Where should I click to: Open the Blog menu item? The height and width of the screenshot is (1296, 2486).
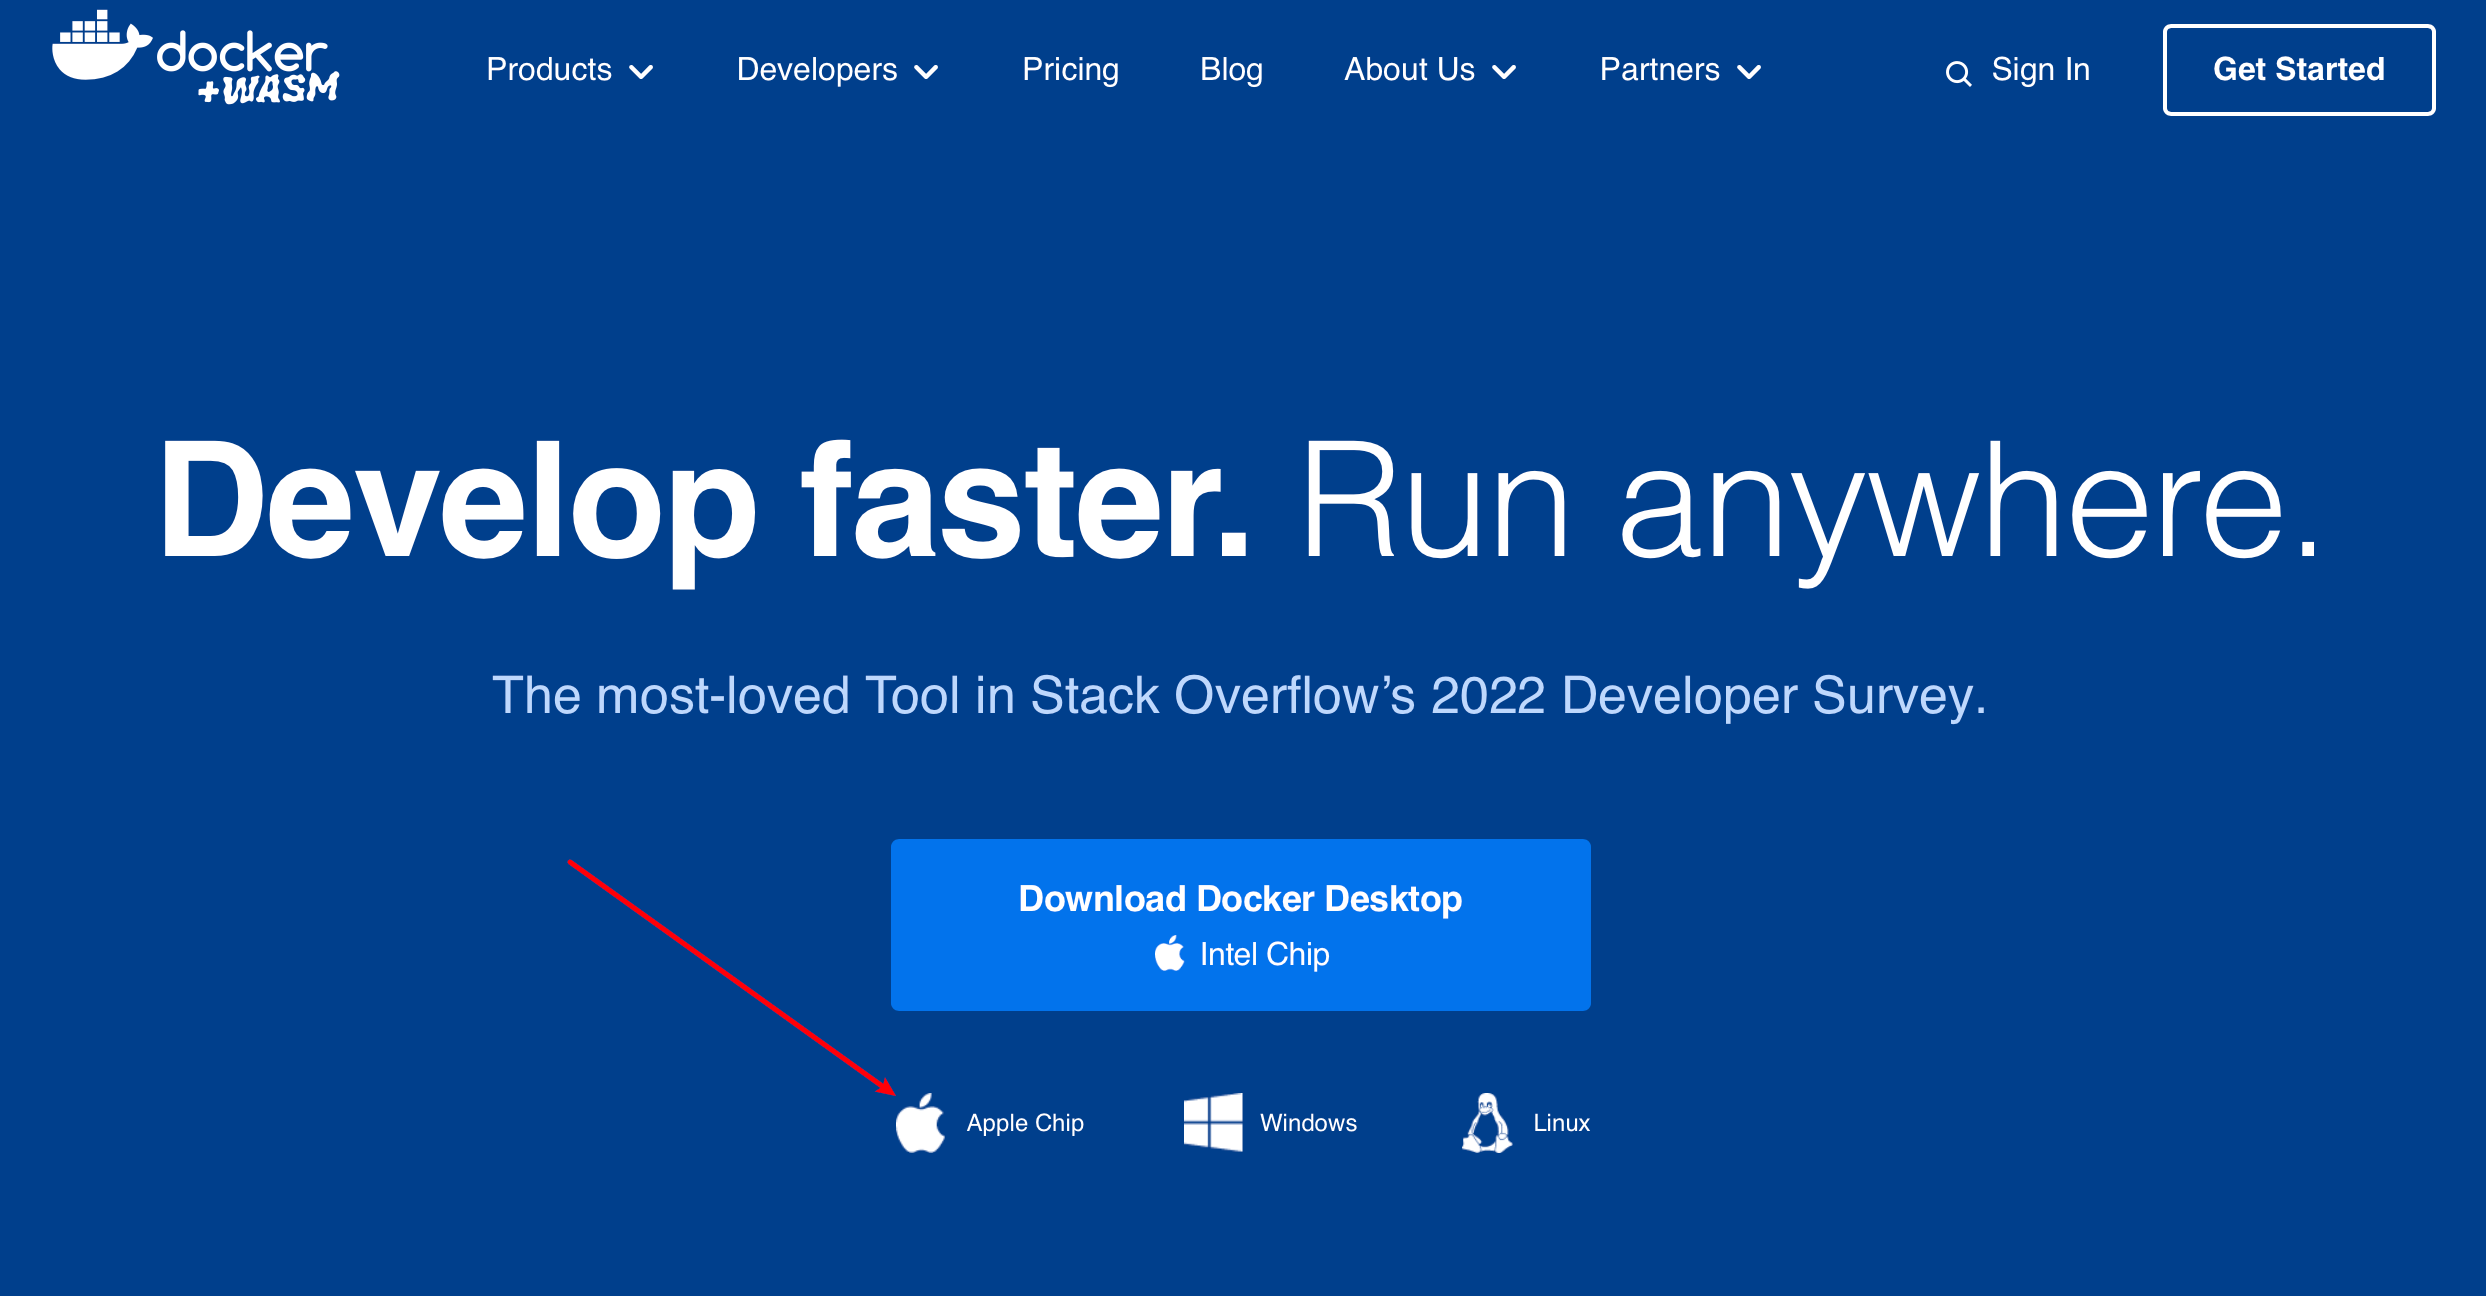tap(1231, 70)
